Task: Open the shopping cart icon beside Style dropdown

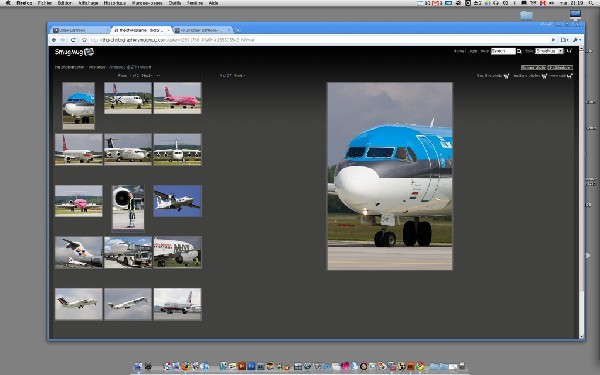Action: [569, 51]
